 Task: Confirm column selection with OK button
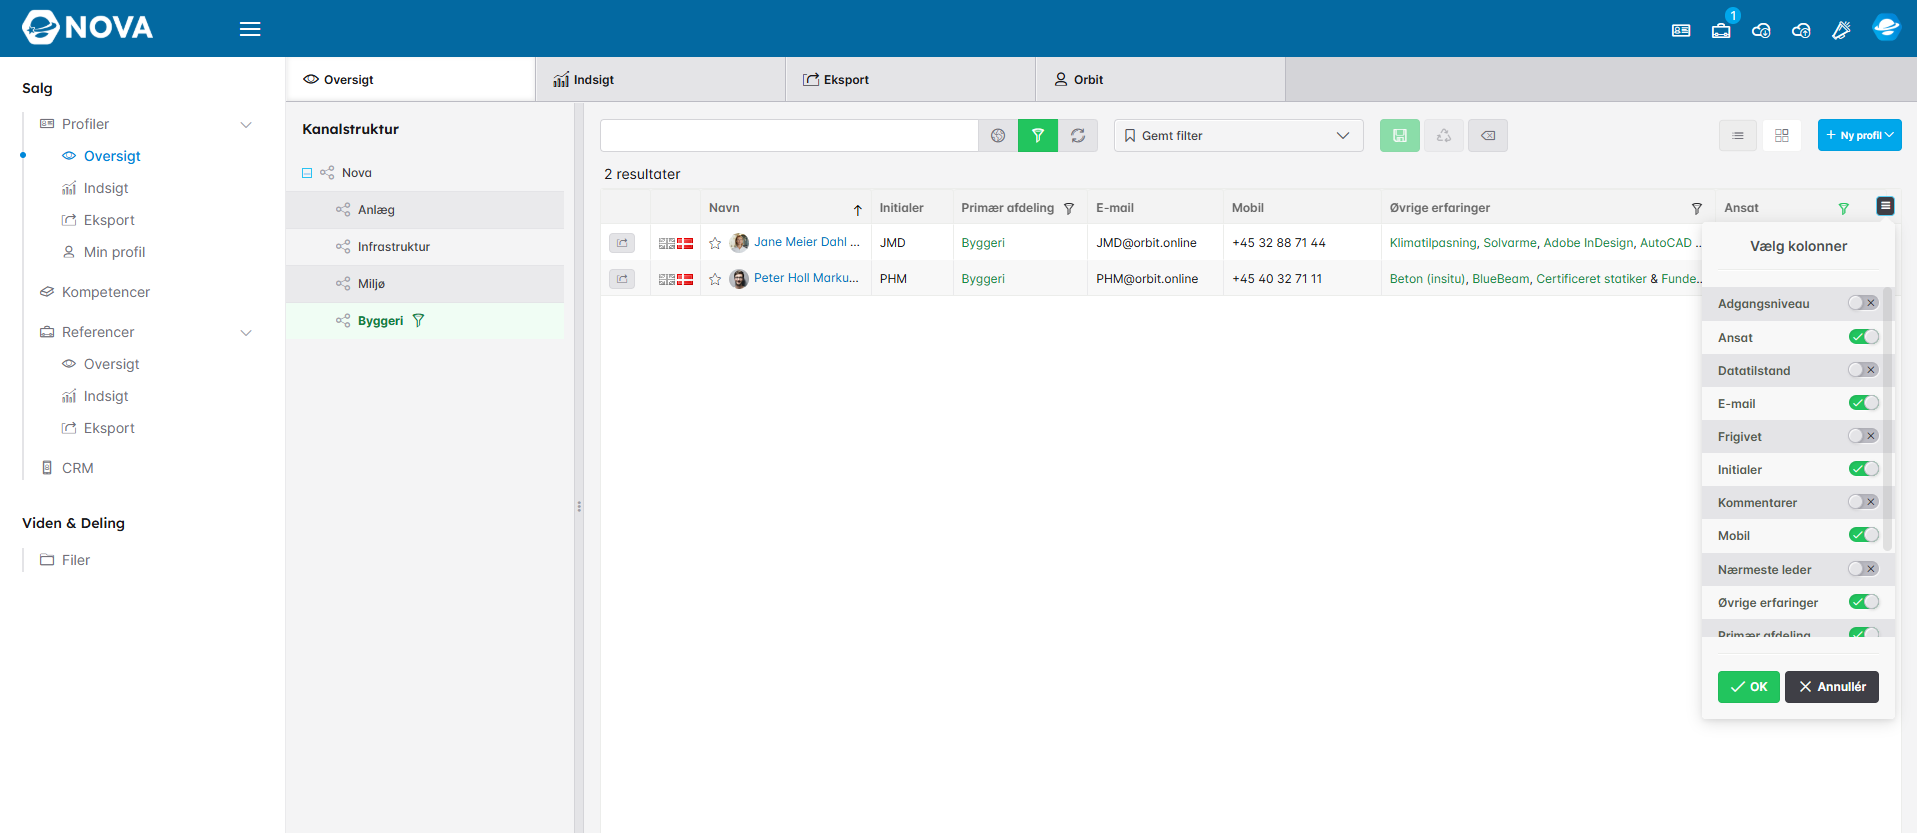[x=1748, y=687]
